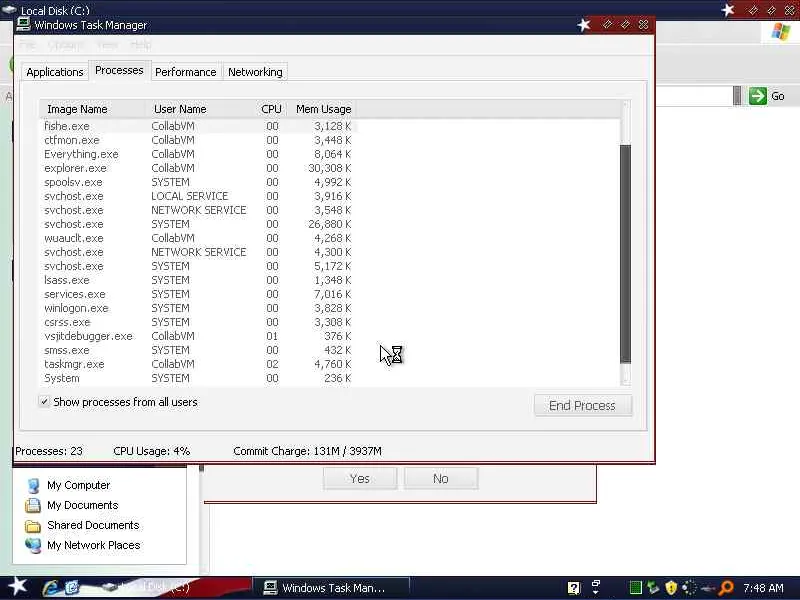This screenshot has width=800, height=600.
Task: Sort by the Image Name column header
Action: coord(92,109)
